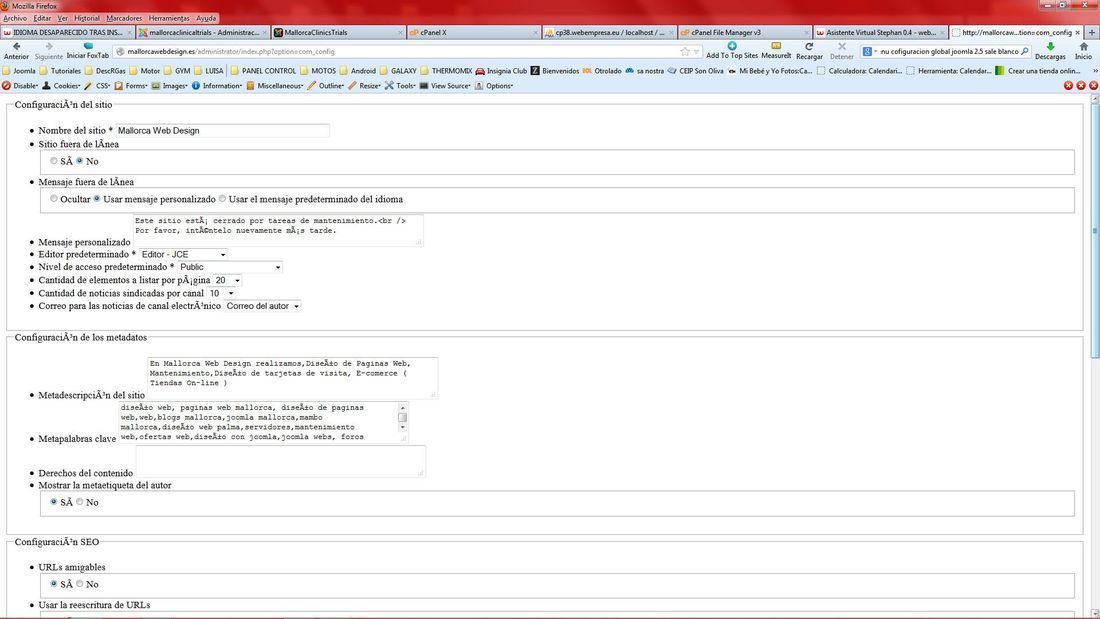The height and width of the screenshot is (619, 1100).
Task: Open Editor predeterminado dropdown showing Editor - JCE
Action: pos(183,254)
